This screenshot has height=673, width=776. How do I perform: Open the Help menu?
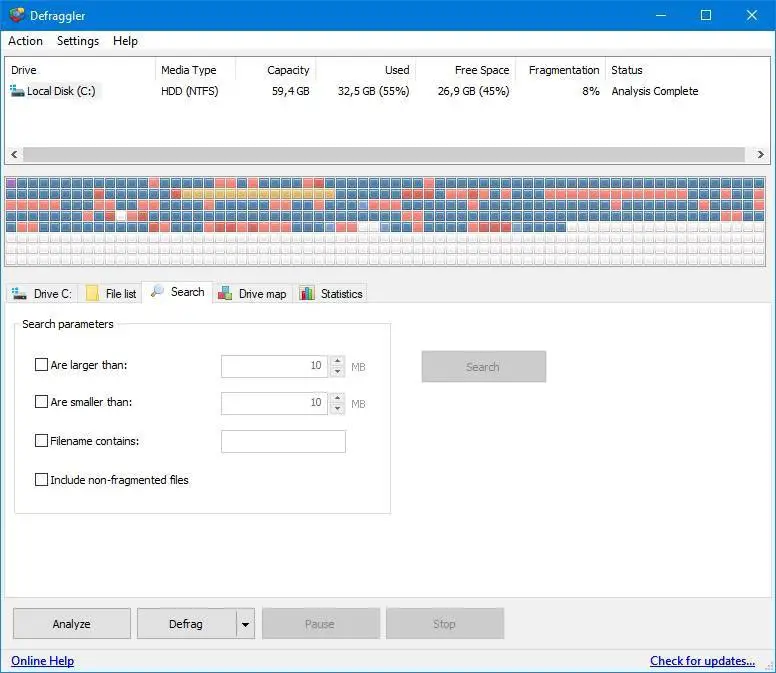(x=125, y=41)
